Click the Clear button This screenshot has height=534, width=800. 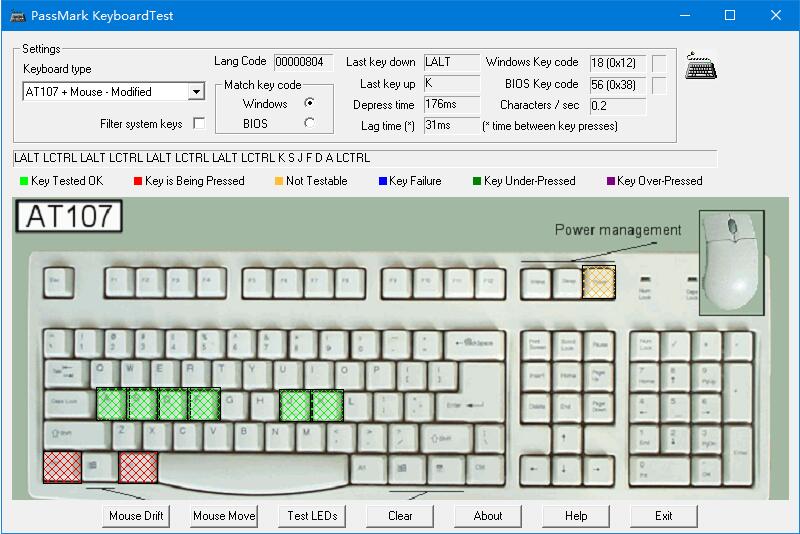point(400,516)
